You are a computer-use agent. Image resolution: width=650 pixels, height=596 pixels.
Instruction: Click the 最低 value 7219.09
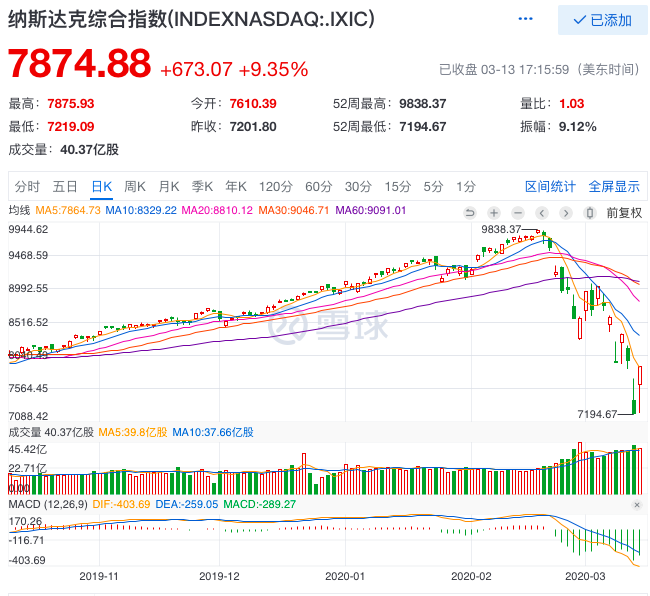point(71,126)
